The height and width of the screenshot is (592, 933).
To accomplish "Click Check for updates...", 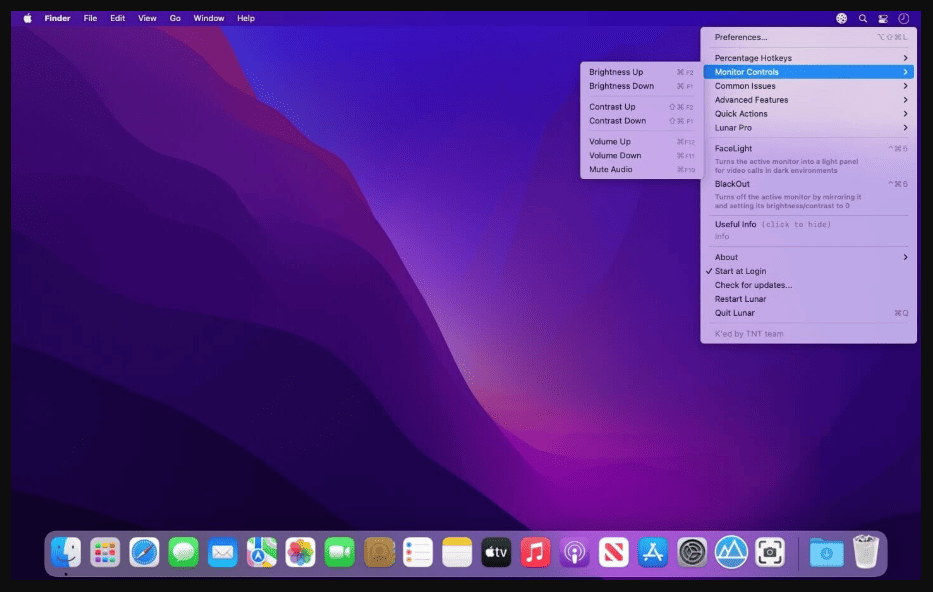I will coord(808,285).
